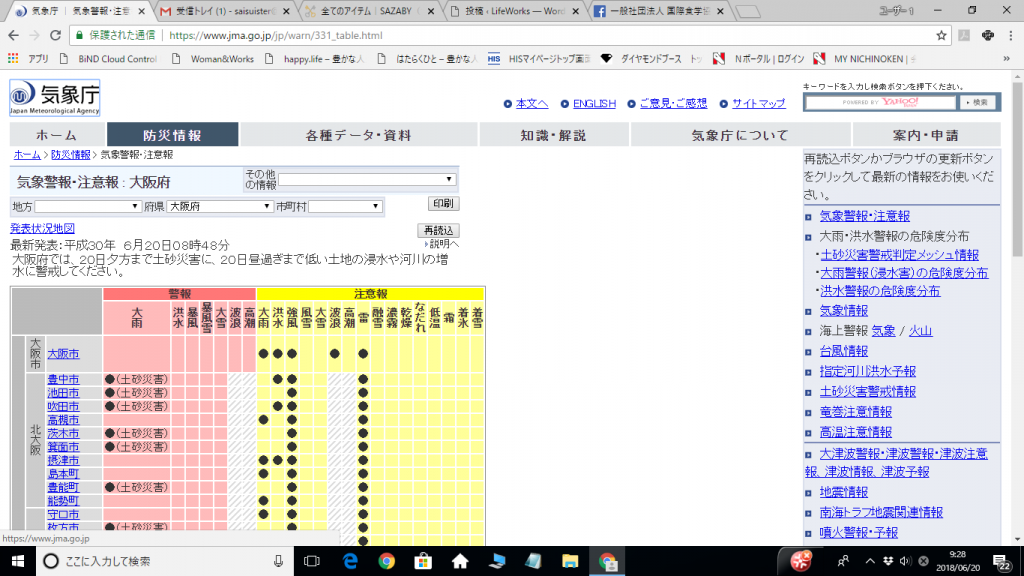Select the 防災情報 navigation tab
This screenshot has height=576, width=1024.
[172, 135]
